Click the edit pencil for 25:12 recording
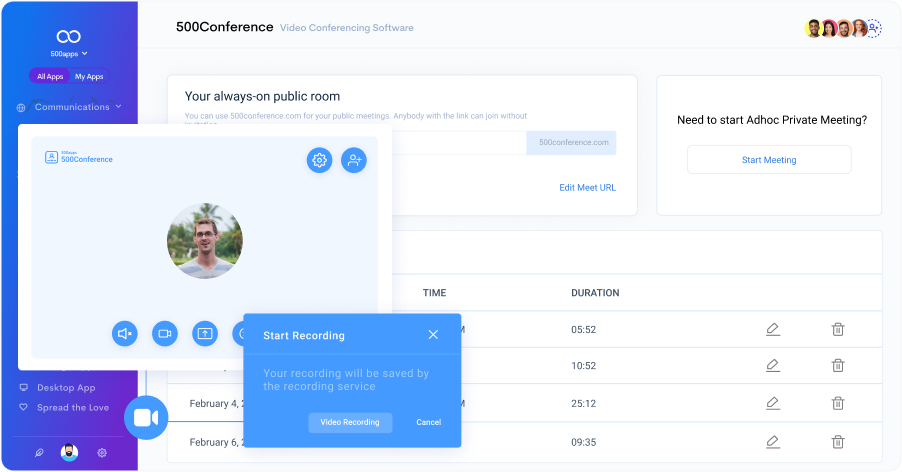 point(772,404)
